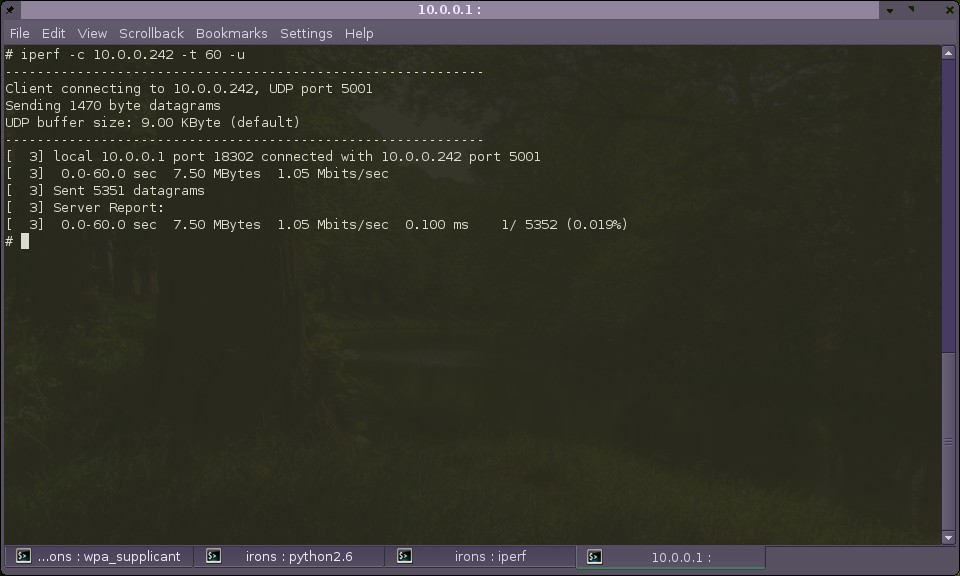Screen dimensions: 960x576
Task: Close window using title bar X
Action: pyautogui.click(x=950, y=10)
